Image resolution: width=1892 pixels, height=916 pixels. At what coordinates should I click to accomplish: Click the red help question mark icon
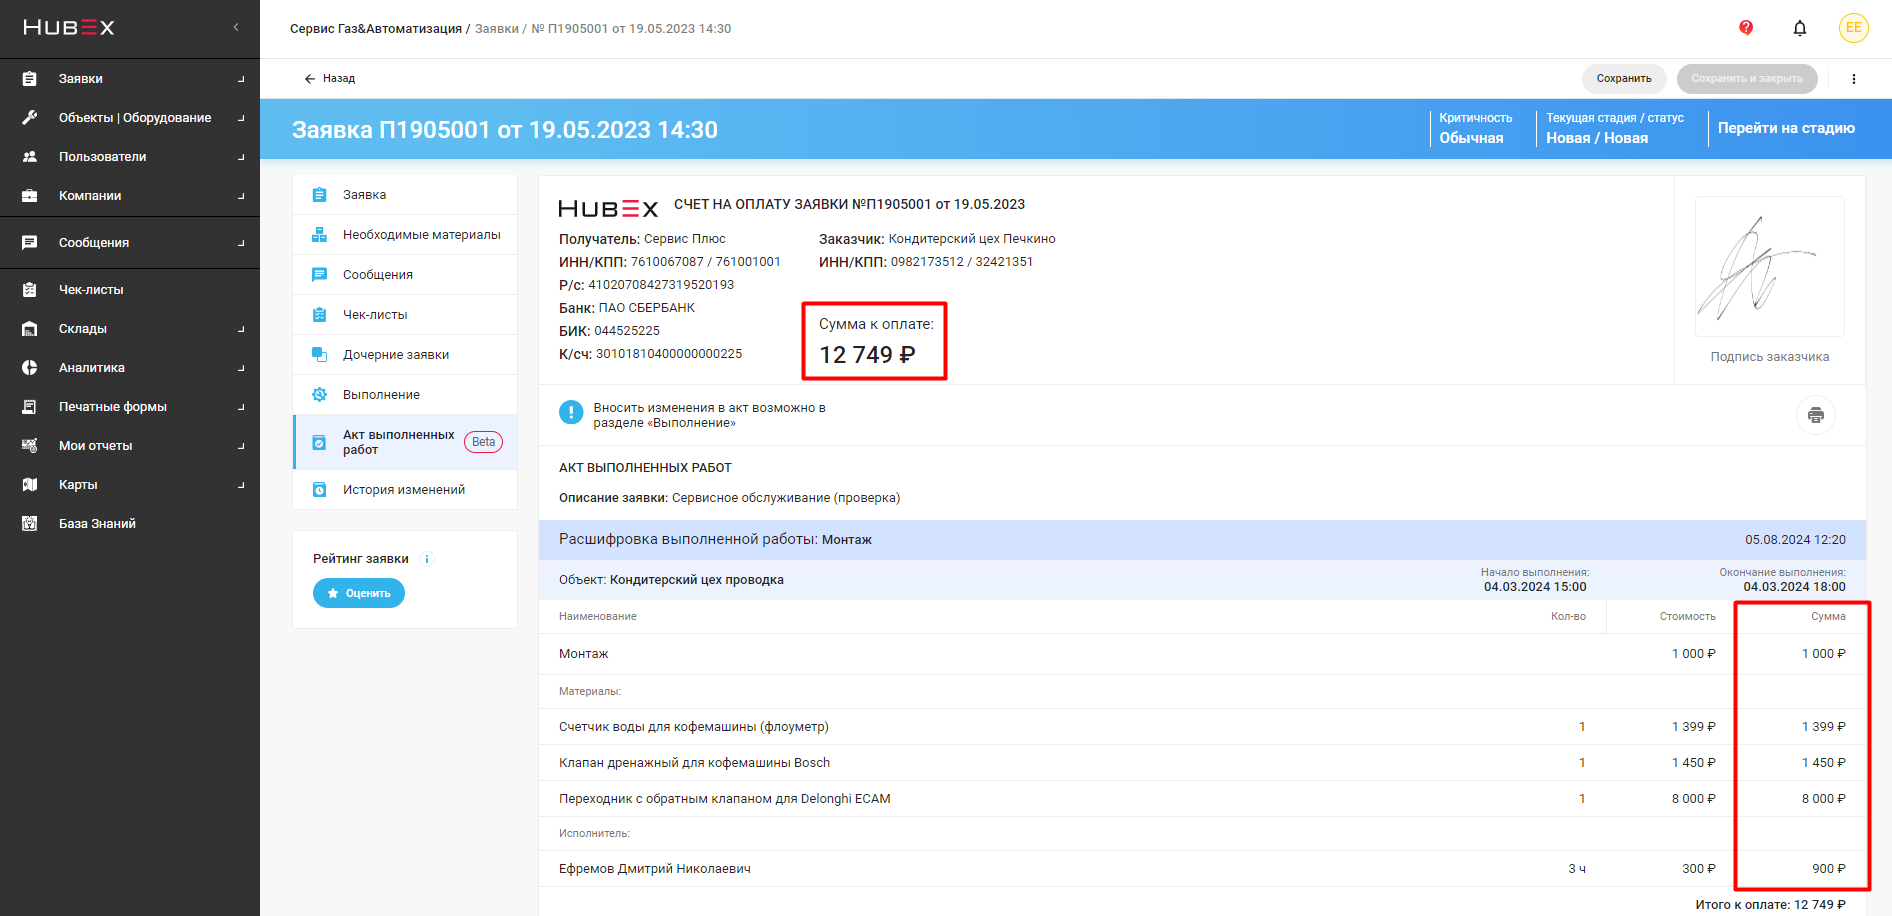pos(1746,28)
